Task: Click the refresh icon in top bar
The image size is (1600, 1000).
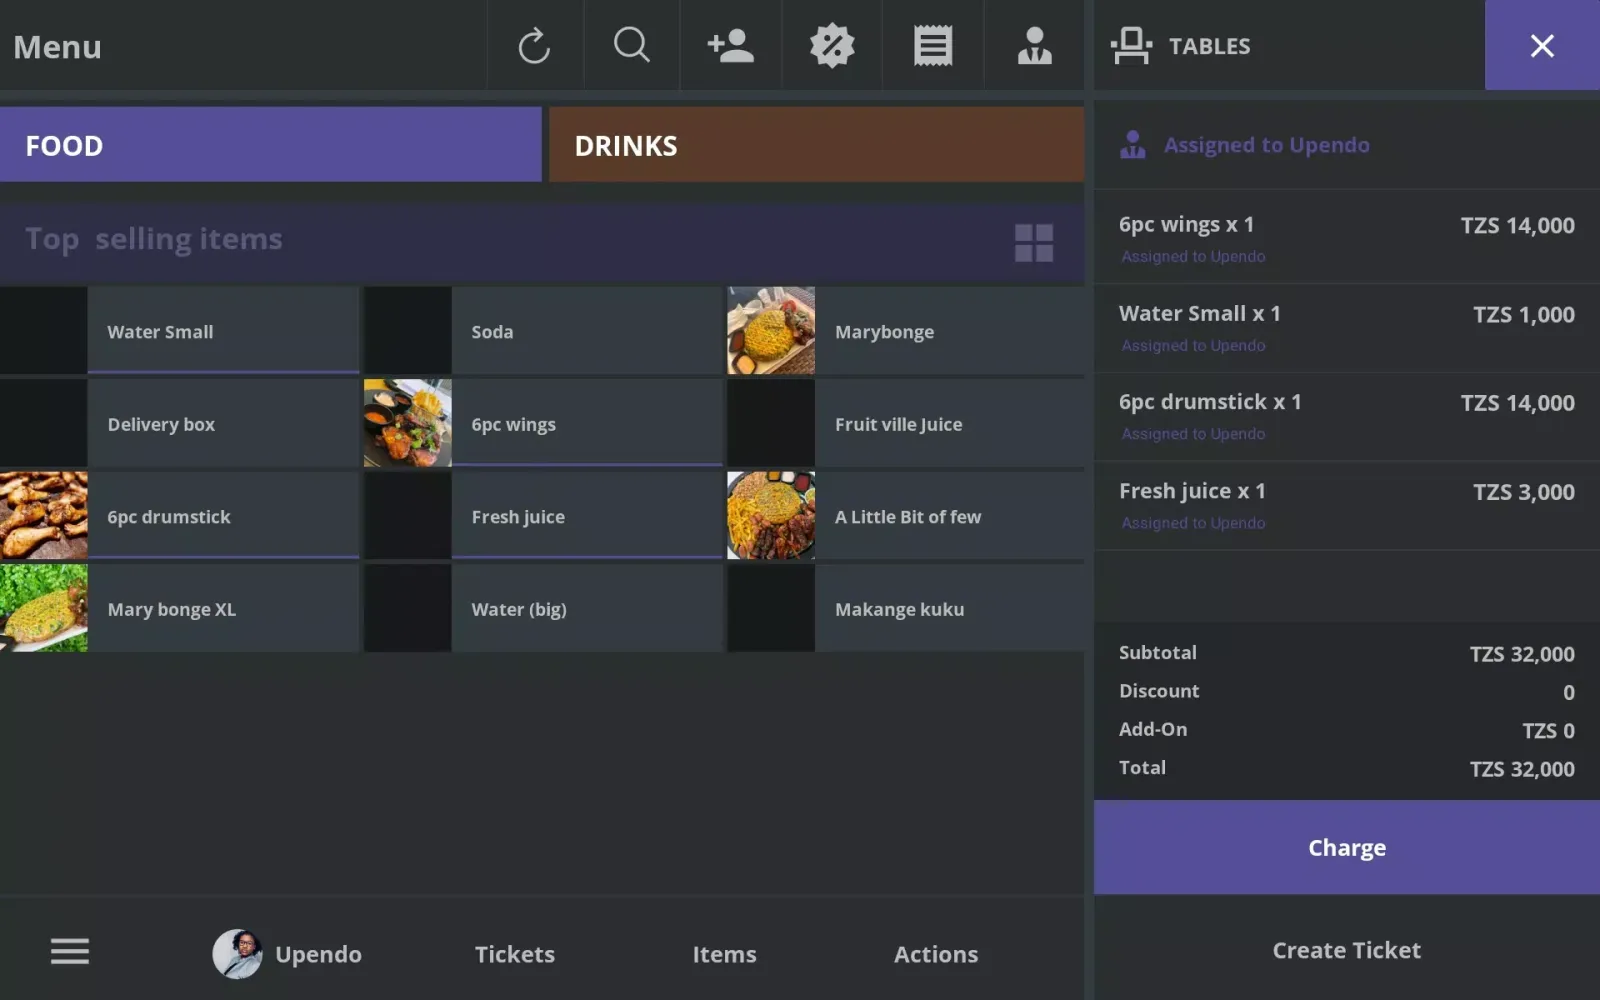Action: (x=534, y=46)
